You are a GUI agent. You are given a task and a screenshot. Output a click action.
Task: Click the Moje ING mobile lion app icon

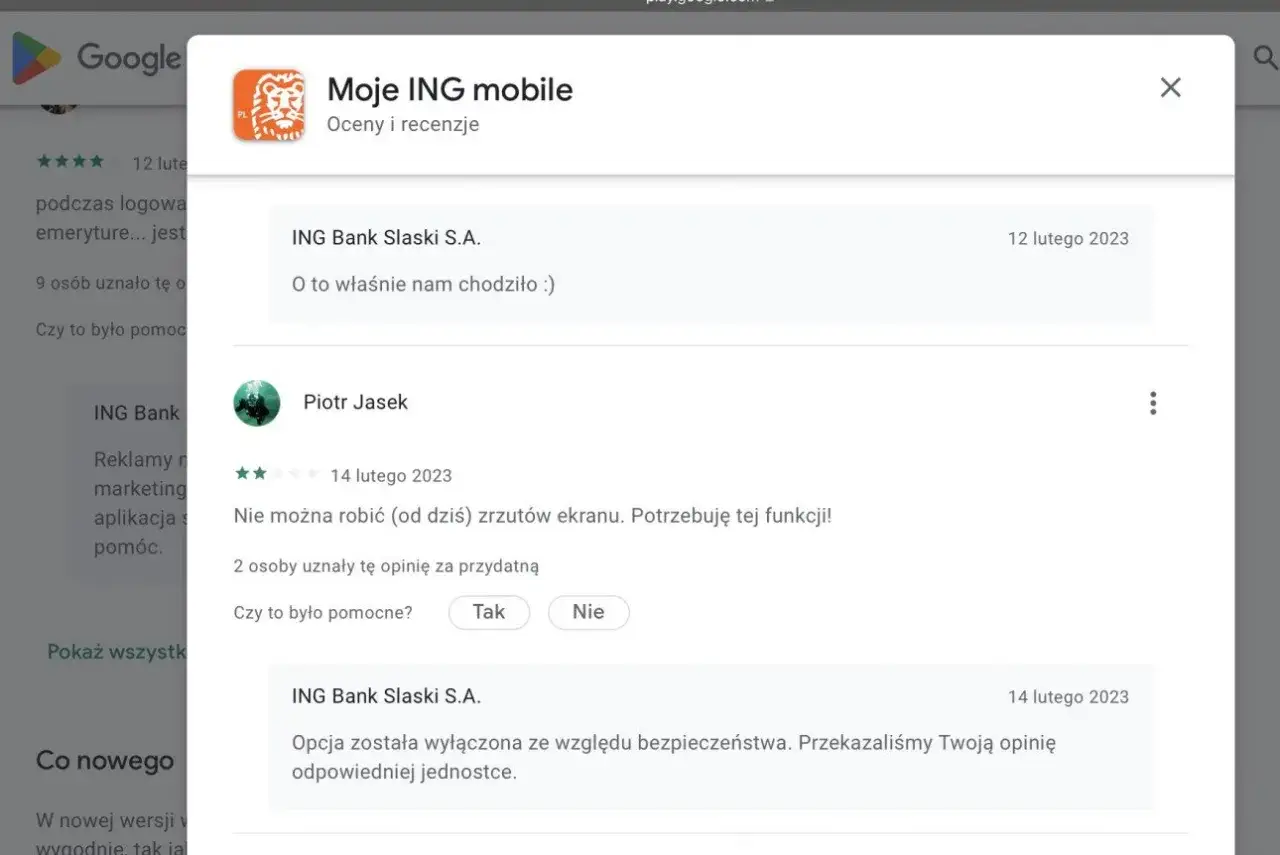tap(269, 105)
